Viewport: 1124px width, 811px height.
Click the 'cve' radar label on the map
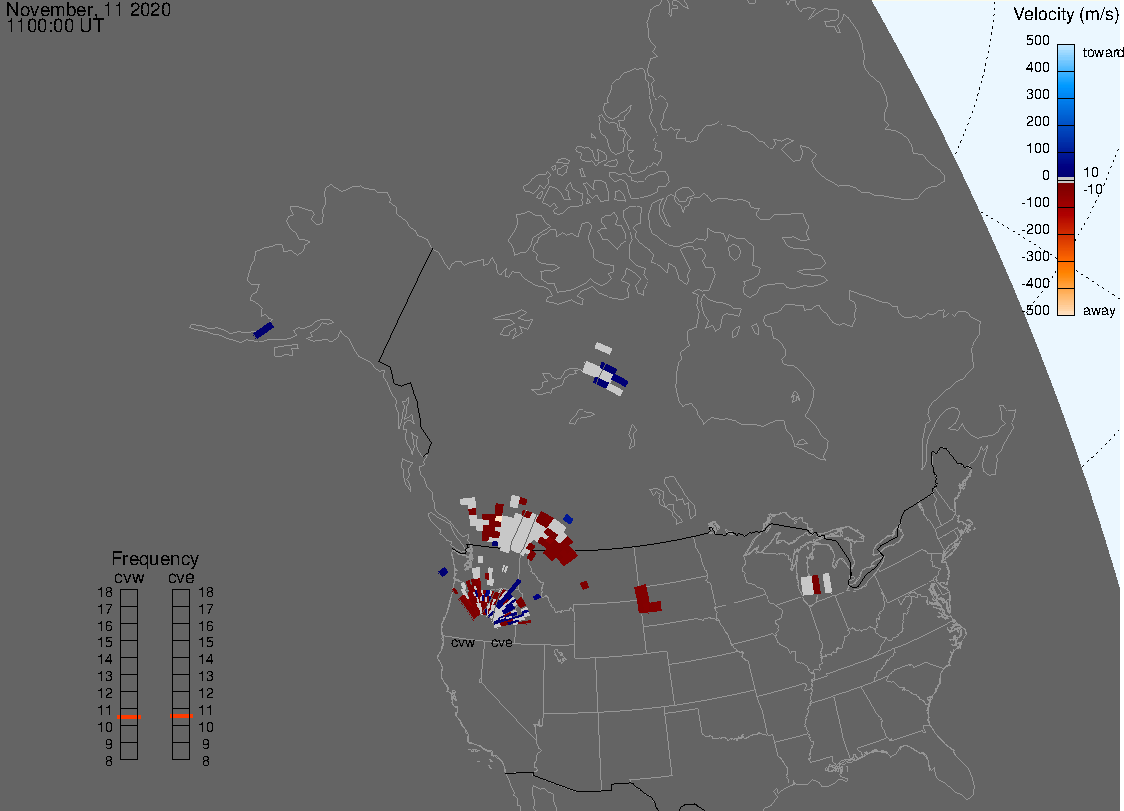(x=501, y=642)
